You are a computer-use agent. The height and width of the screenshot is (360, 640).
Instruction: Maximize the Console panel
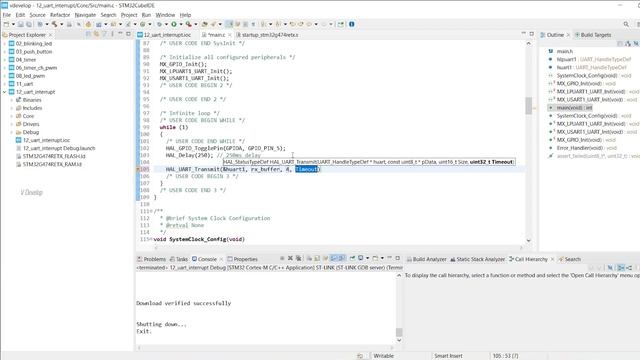point(398,258)
